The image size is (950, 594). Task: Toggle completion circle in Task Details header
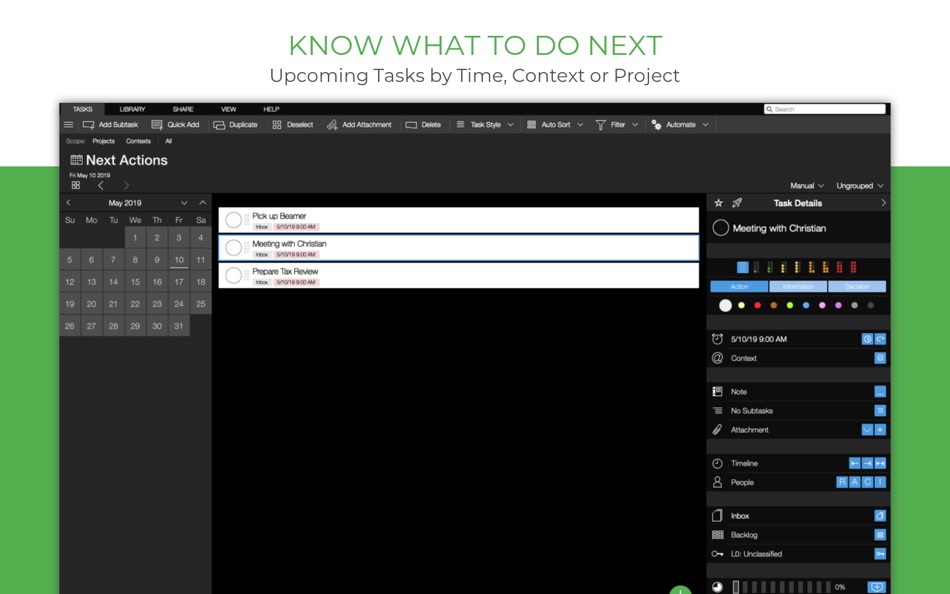pyautogui.click(x=720, y=228)
